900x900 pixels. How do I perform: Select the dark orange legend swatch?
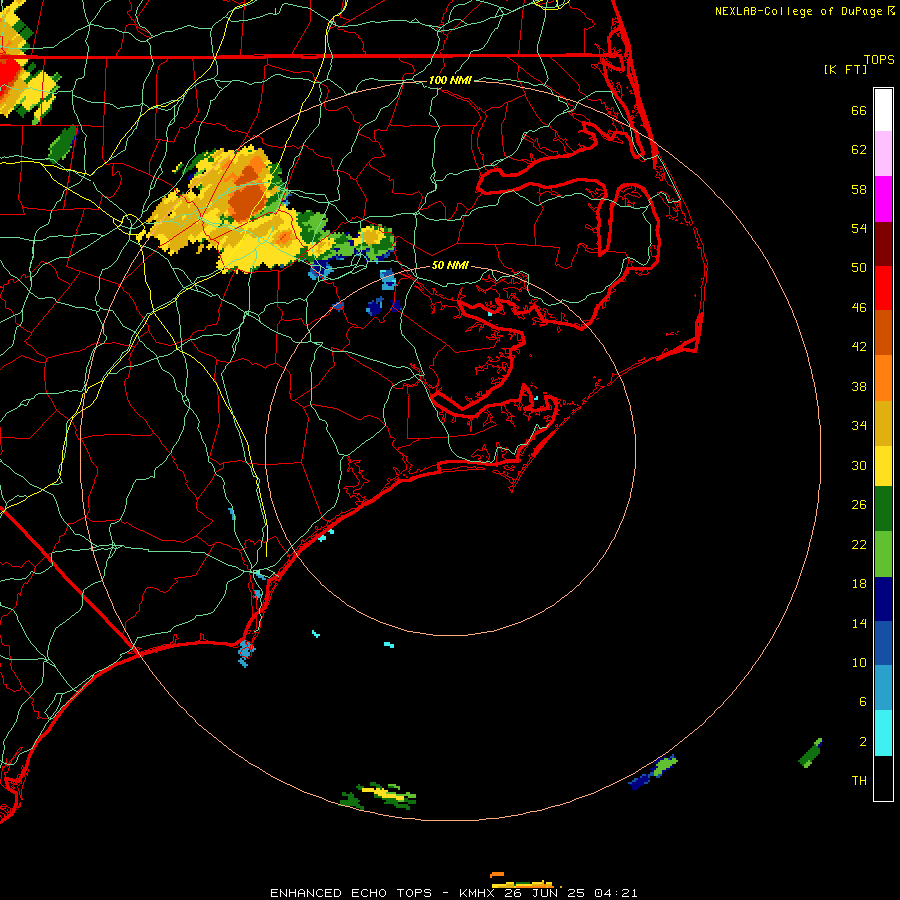883,333
